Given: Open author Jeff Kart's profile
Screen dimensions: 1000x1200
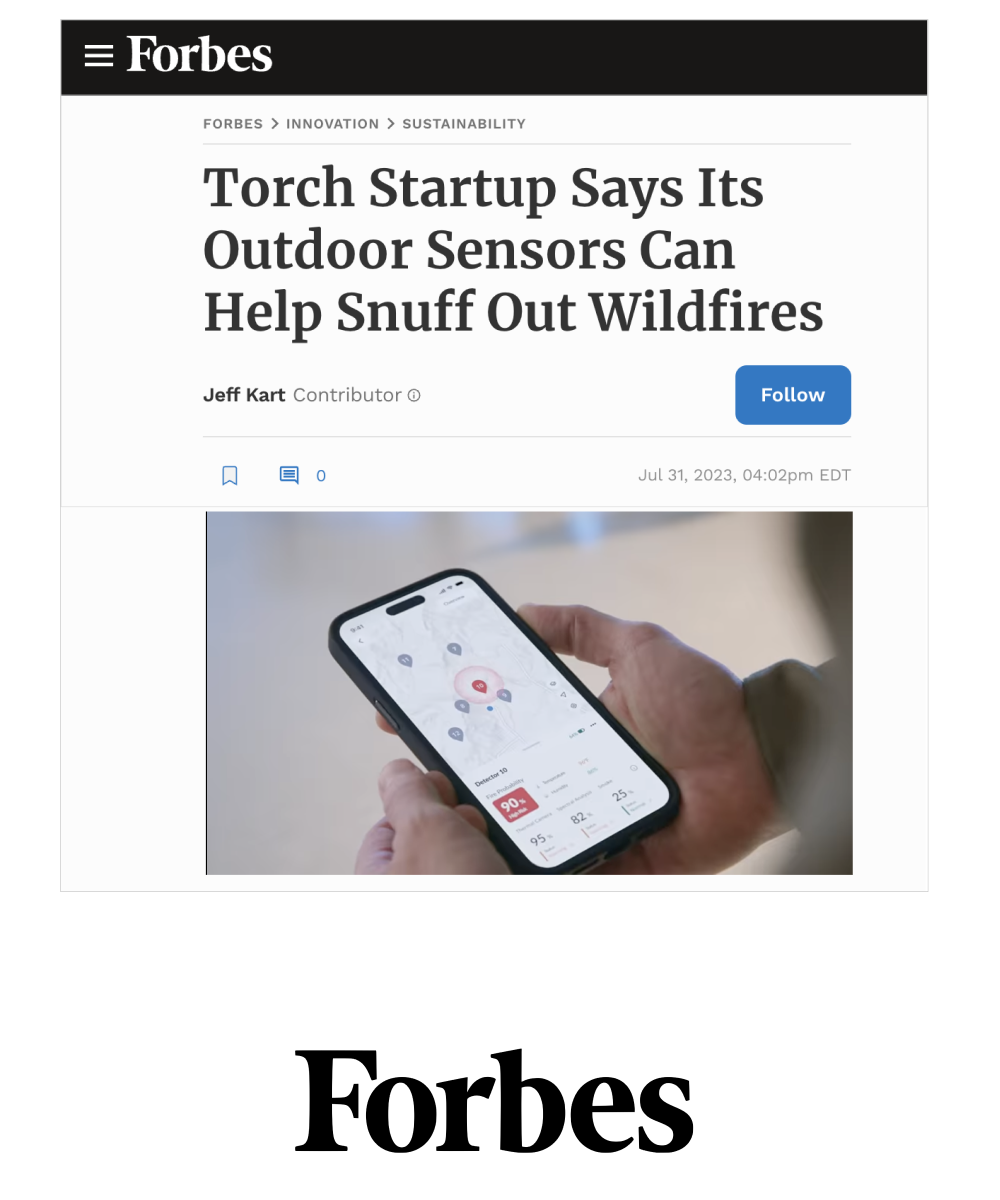Looking at the screenshot, I should (x=244, y=395).
